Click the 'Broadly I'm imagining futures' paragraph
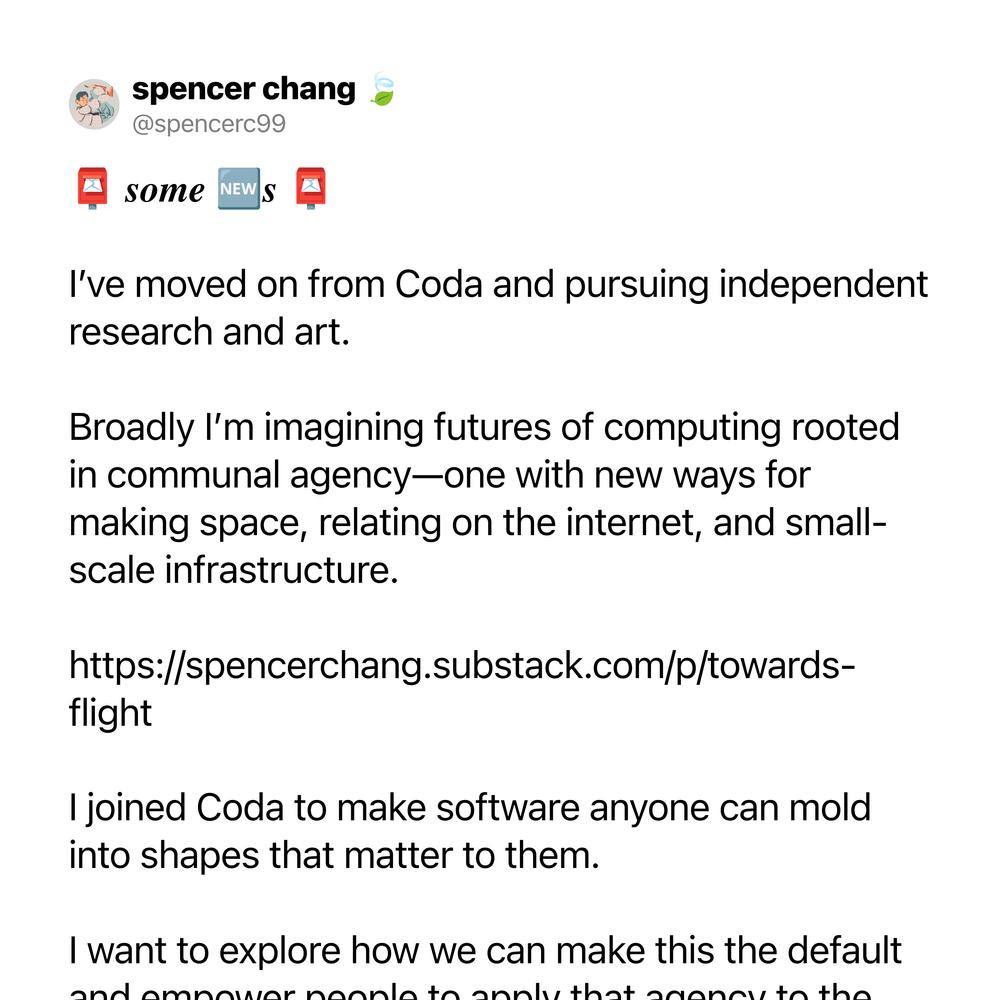This screenshot has width=1000, height=1000. coord(484,498)
